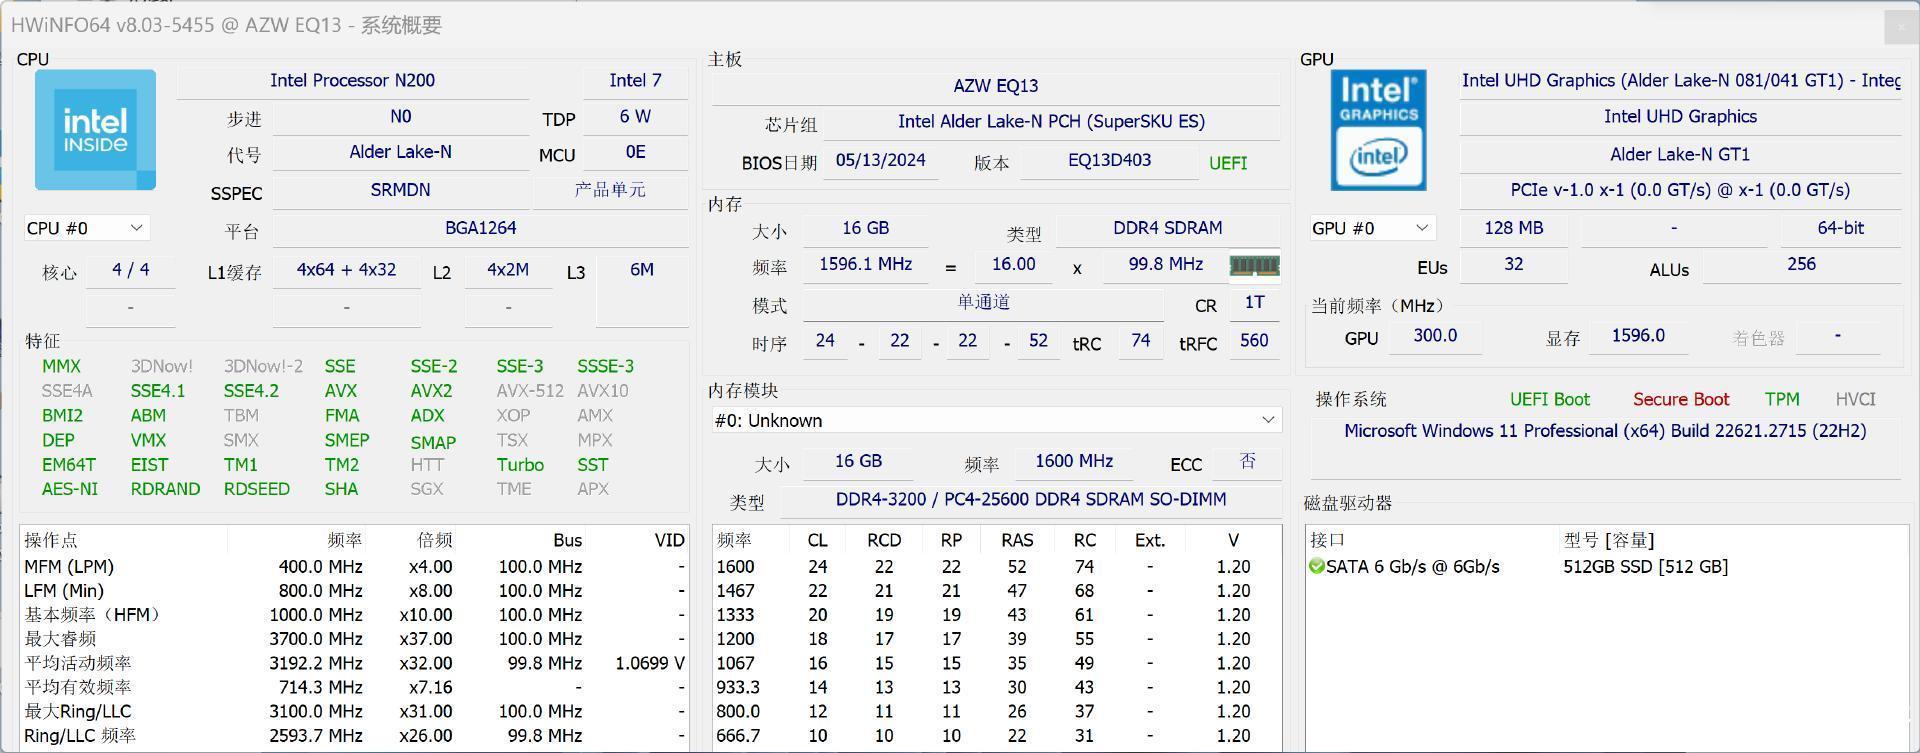Click the Intel Graphics GPU logo
This screenshot has height=753, width=1920.
click(x=1378, y=130)
